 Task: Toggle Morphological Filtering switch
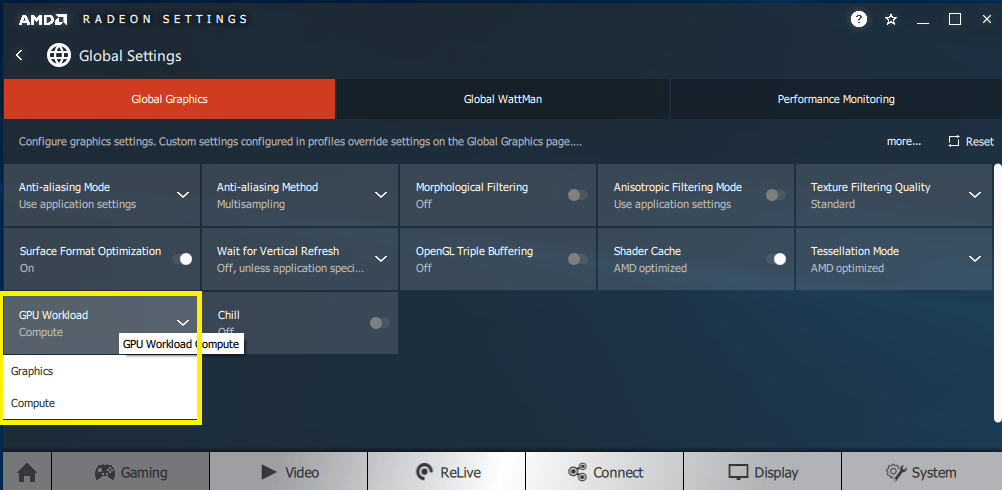tap(578, 195)
